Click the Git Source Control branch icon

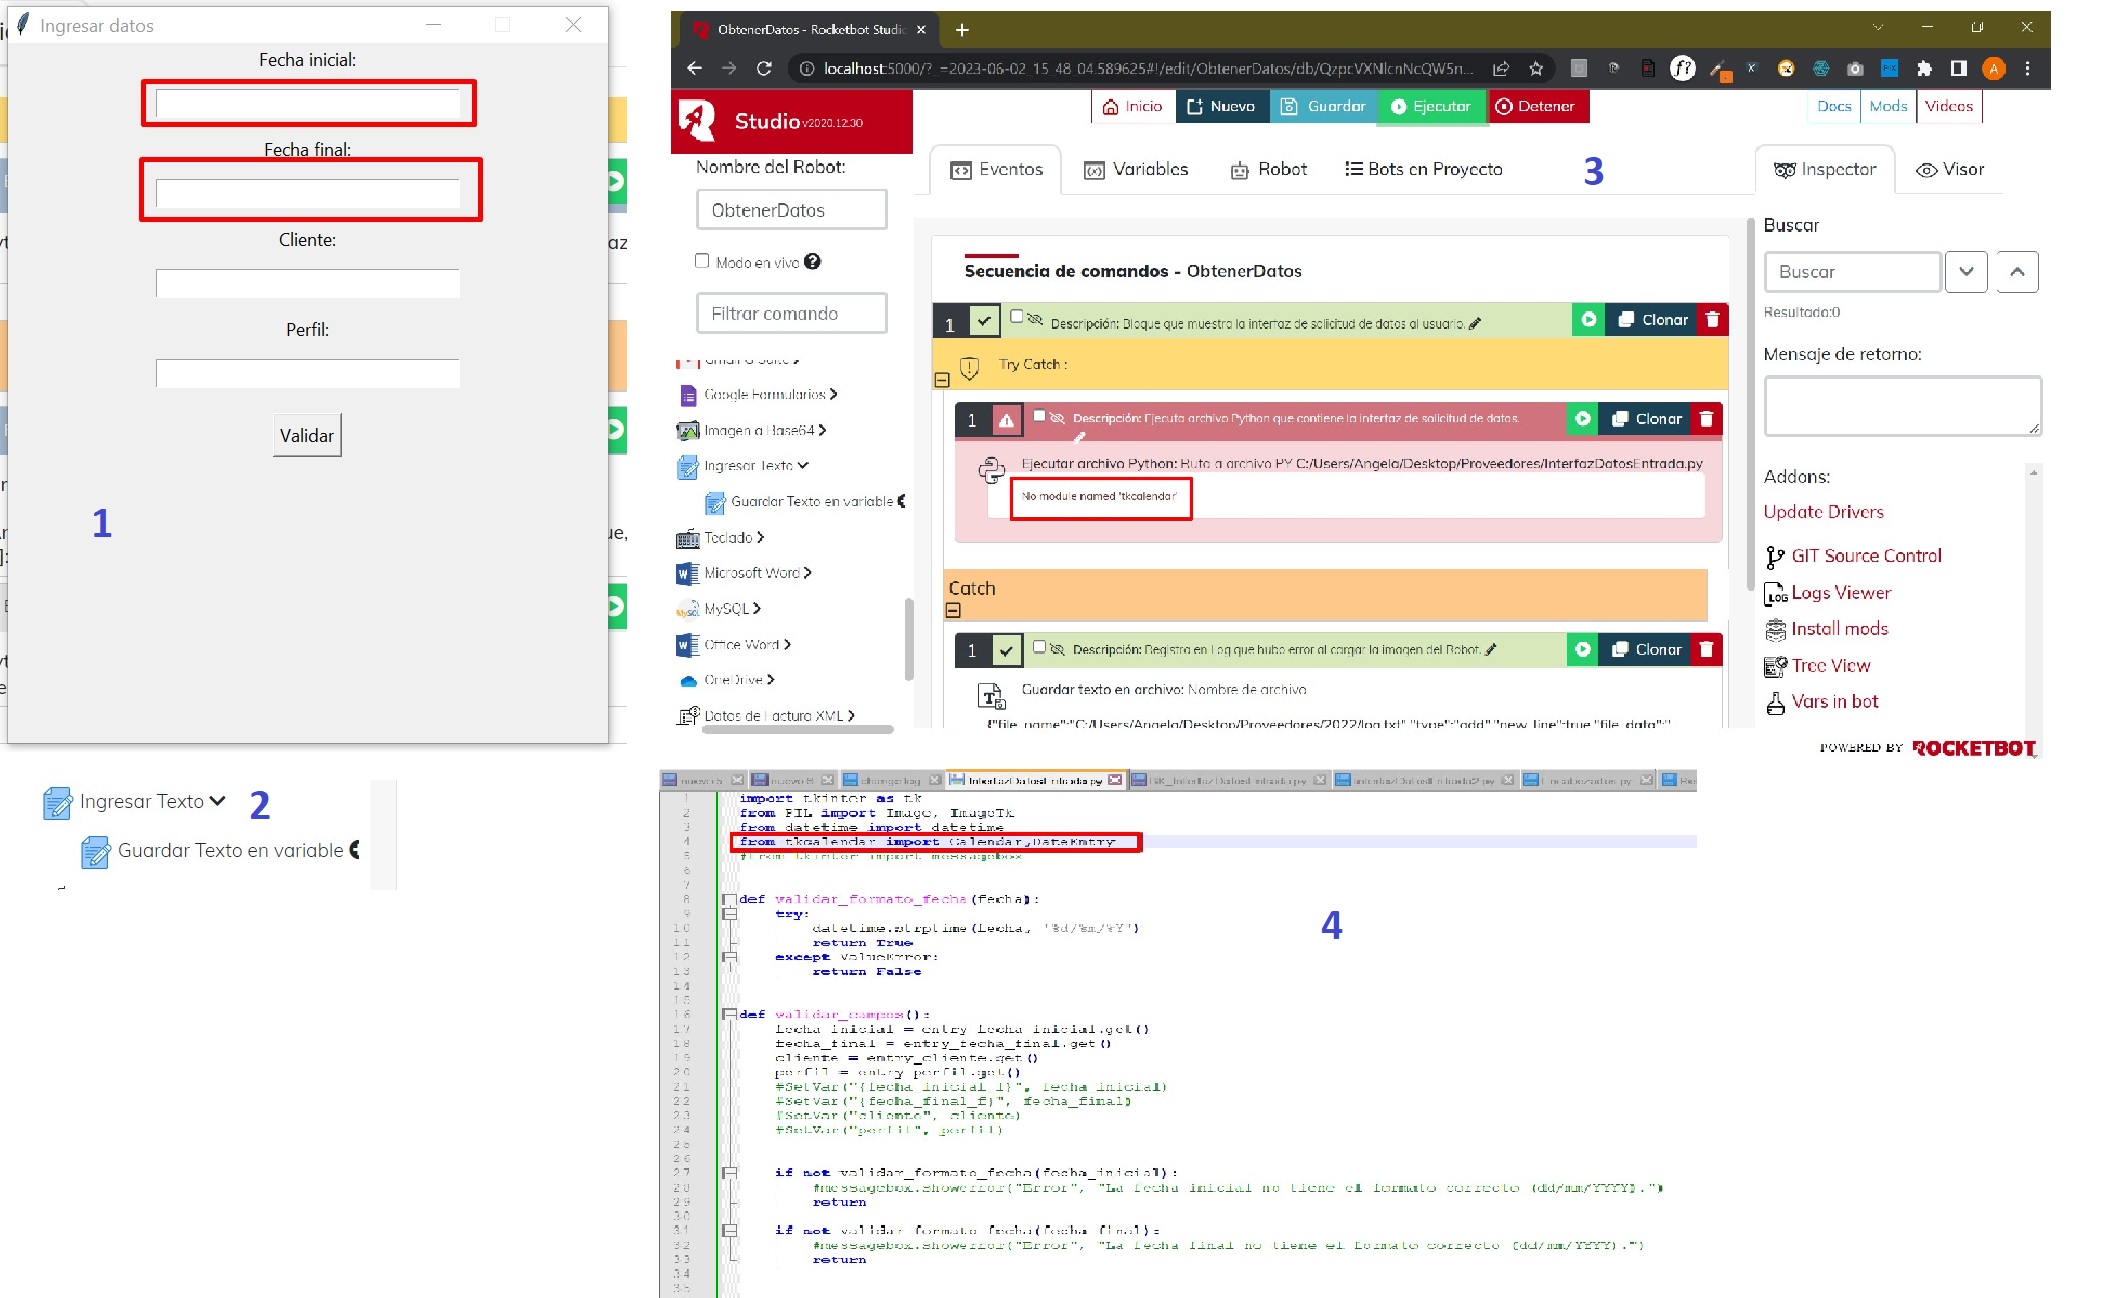point(1775,557)
